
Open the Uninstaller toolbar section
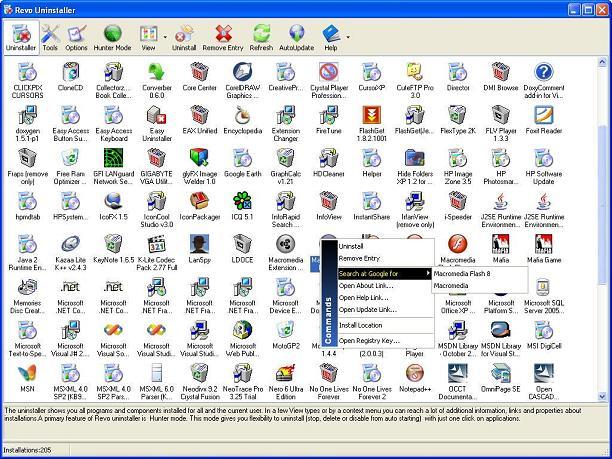click(21, 37)
